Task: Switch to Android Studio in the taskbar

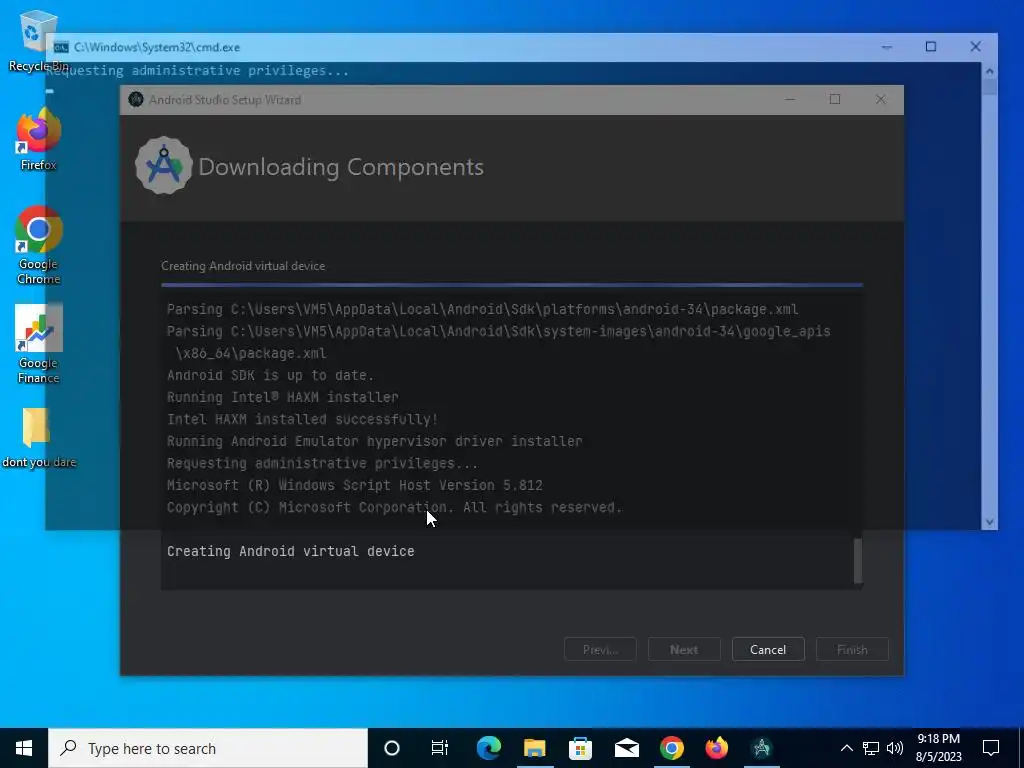Action: pyautogui.click(x=761, y=748)
